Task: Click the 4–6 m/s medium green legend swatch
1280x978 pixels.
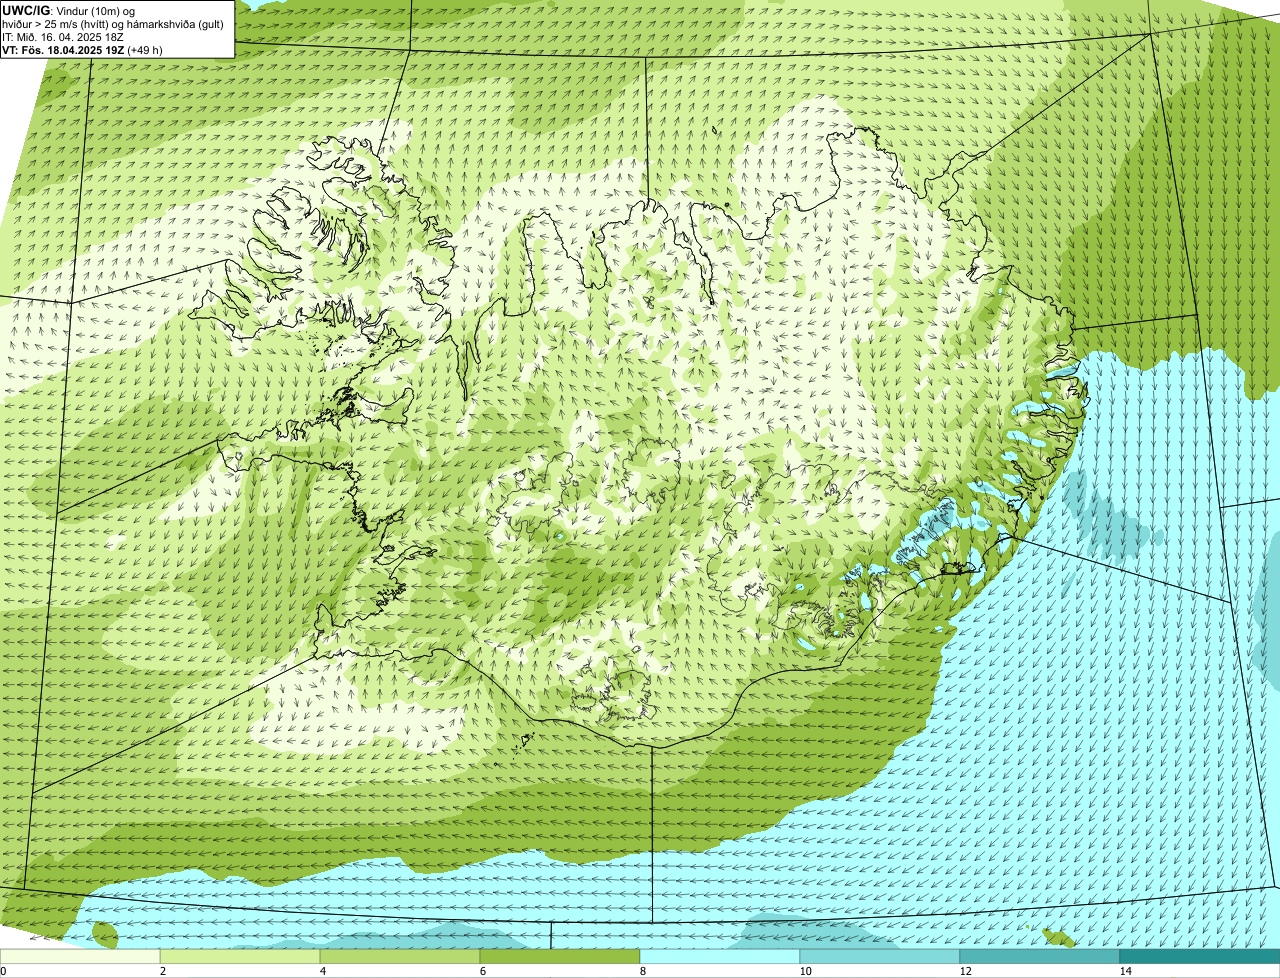Action: click(x=400, y=956)
